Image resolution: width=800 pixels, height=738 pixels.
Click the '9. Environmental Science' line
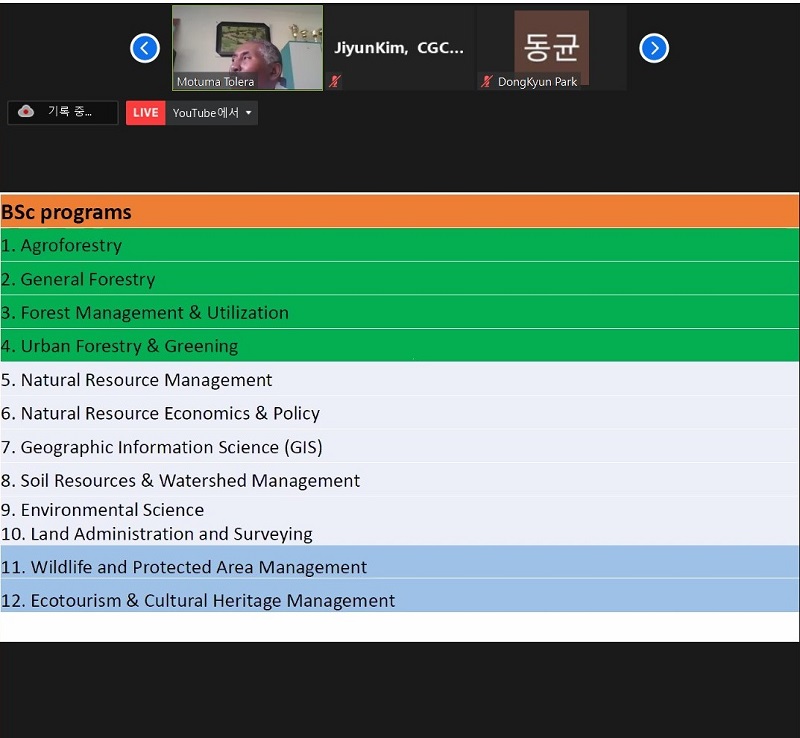coord(103,510)
